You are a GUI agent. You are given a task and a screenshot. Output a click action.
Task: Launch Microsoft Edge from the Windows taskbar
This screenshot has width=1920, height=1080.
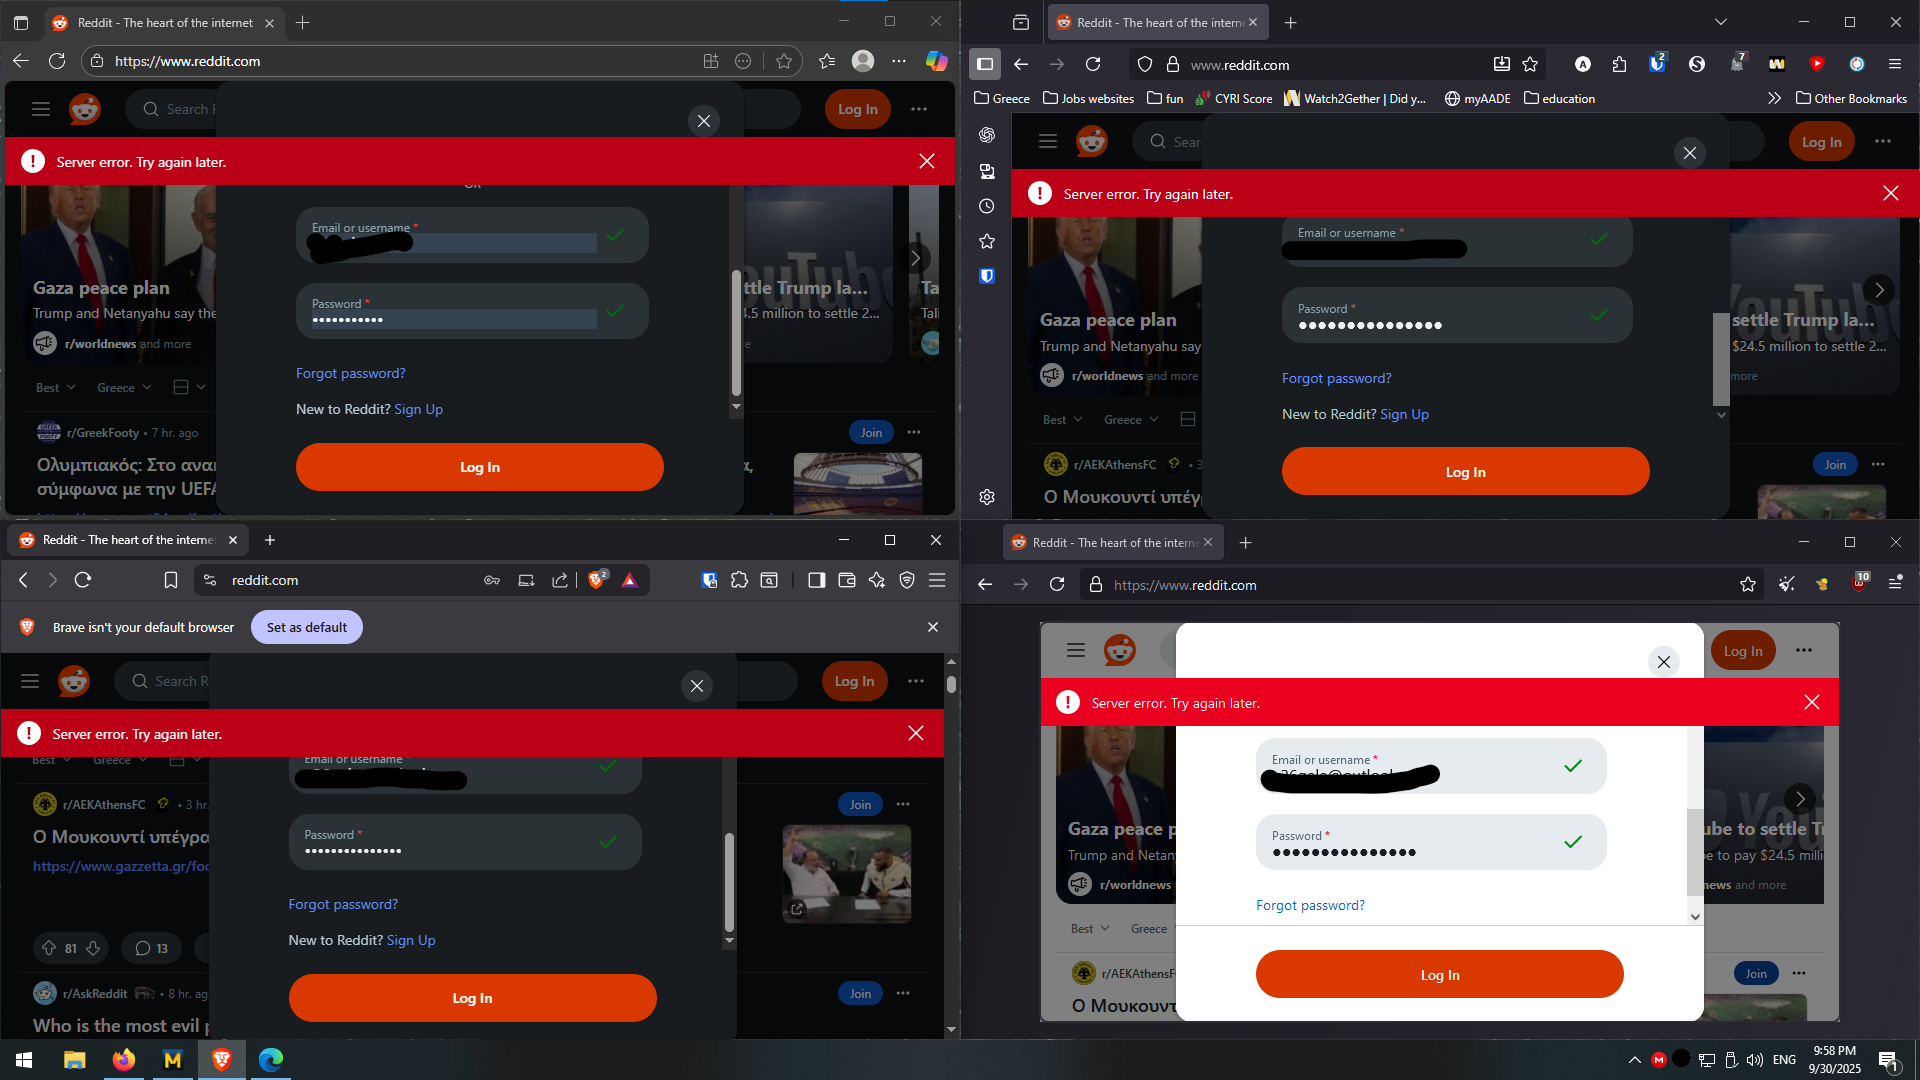click(x=271, y=1059)
